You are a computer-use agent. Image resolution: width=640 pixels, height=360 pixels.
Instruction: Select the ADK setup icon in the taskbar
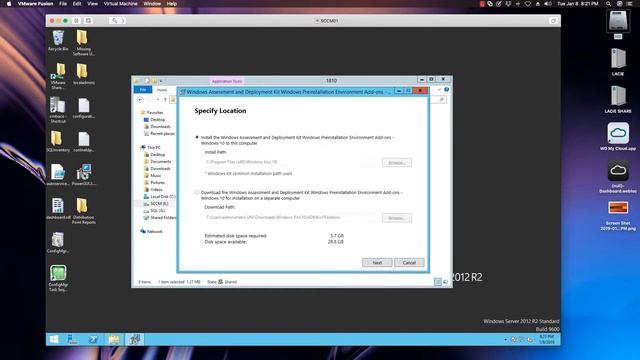tap(135, 339)
